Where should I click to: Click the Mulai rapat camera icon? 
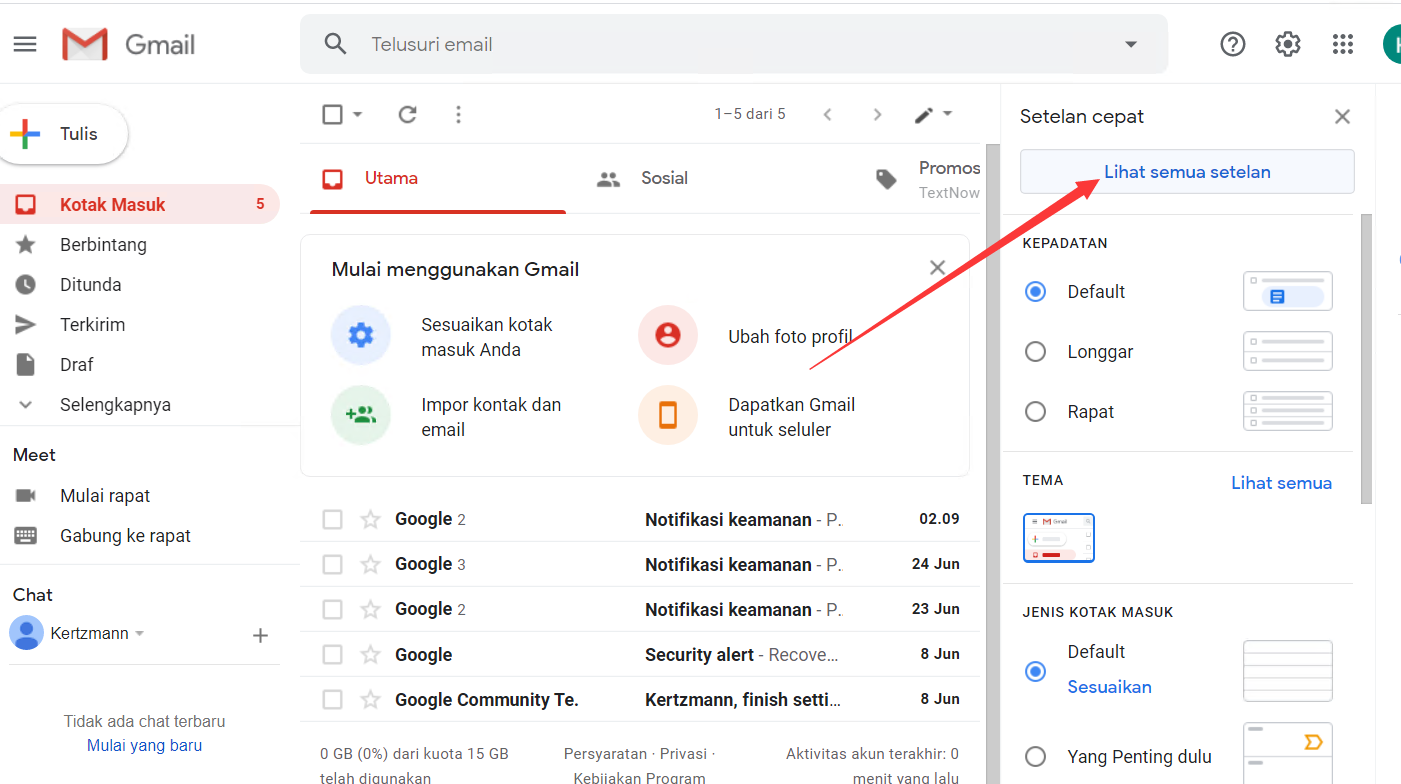(x=26, y=496)
